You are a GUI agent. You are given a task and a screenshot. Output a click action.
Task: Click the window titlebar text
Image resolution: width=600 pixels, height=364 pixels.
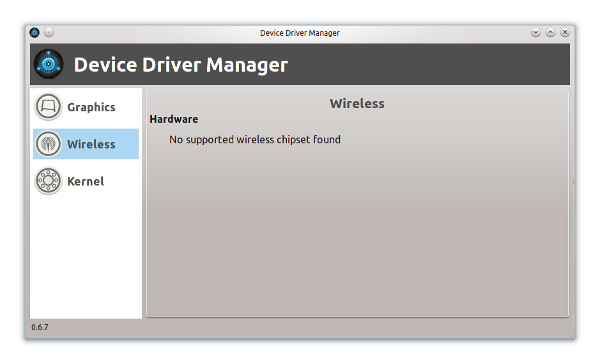300,33
